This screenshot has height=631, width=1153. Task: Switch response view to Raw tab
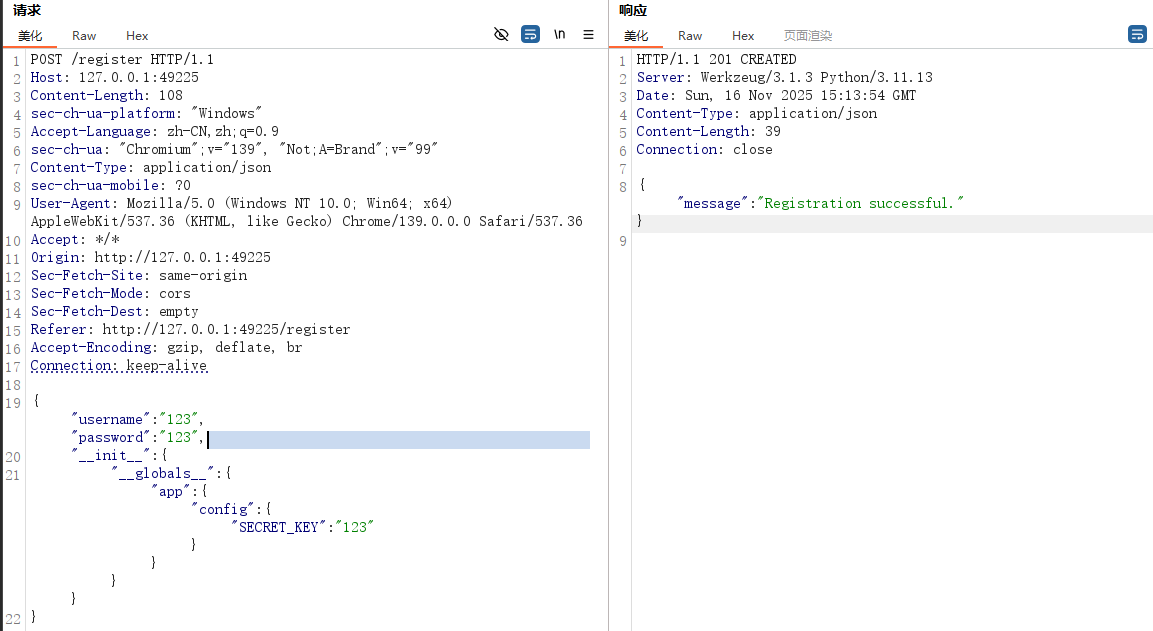(690, 36)
